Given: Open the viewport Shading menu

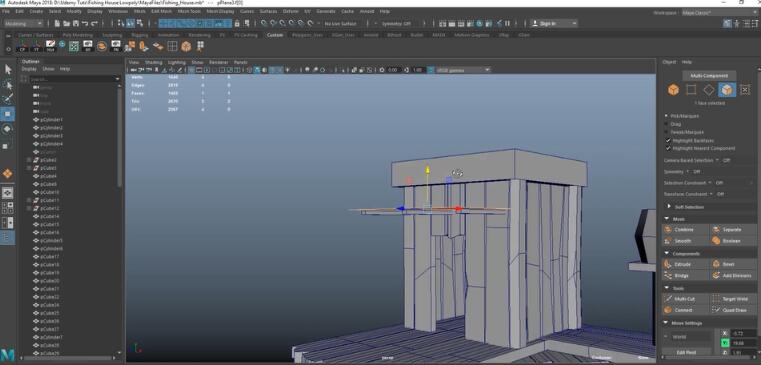Looking at the screenshot, I should click(x=153, y=62).
